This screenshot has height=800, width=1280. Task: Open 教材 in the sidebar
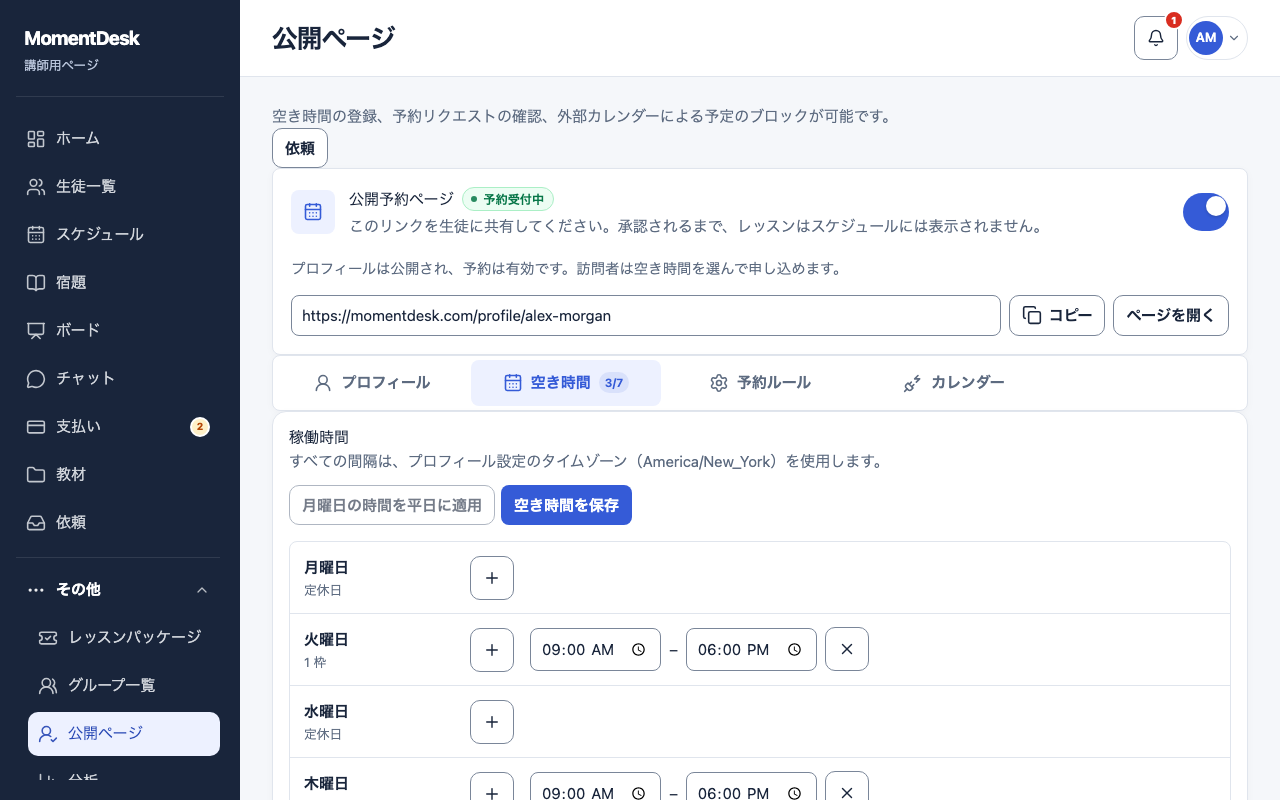[x=120, y=474]
